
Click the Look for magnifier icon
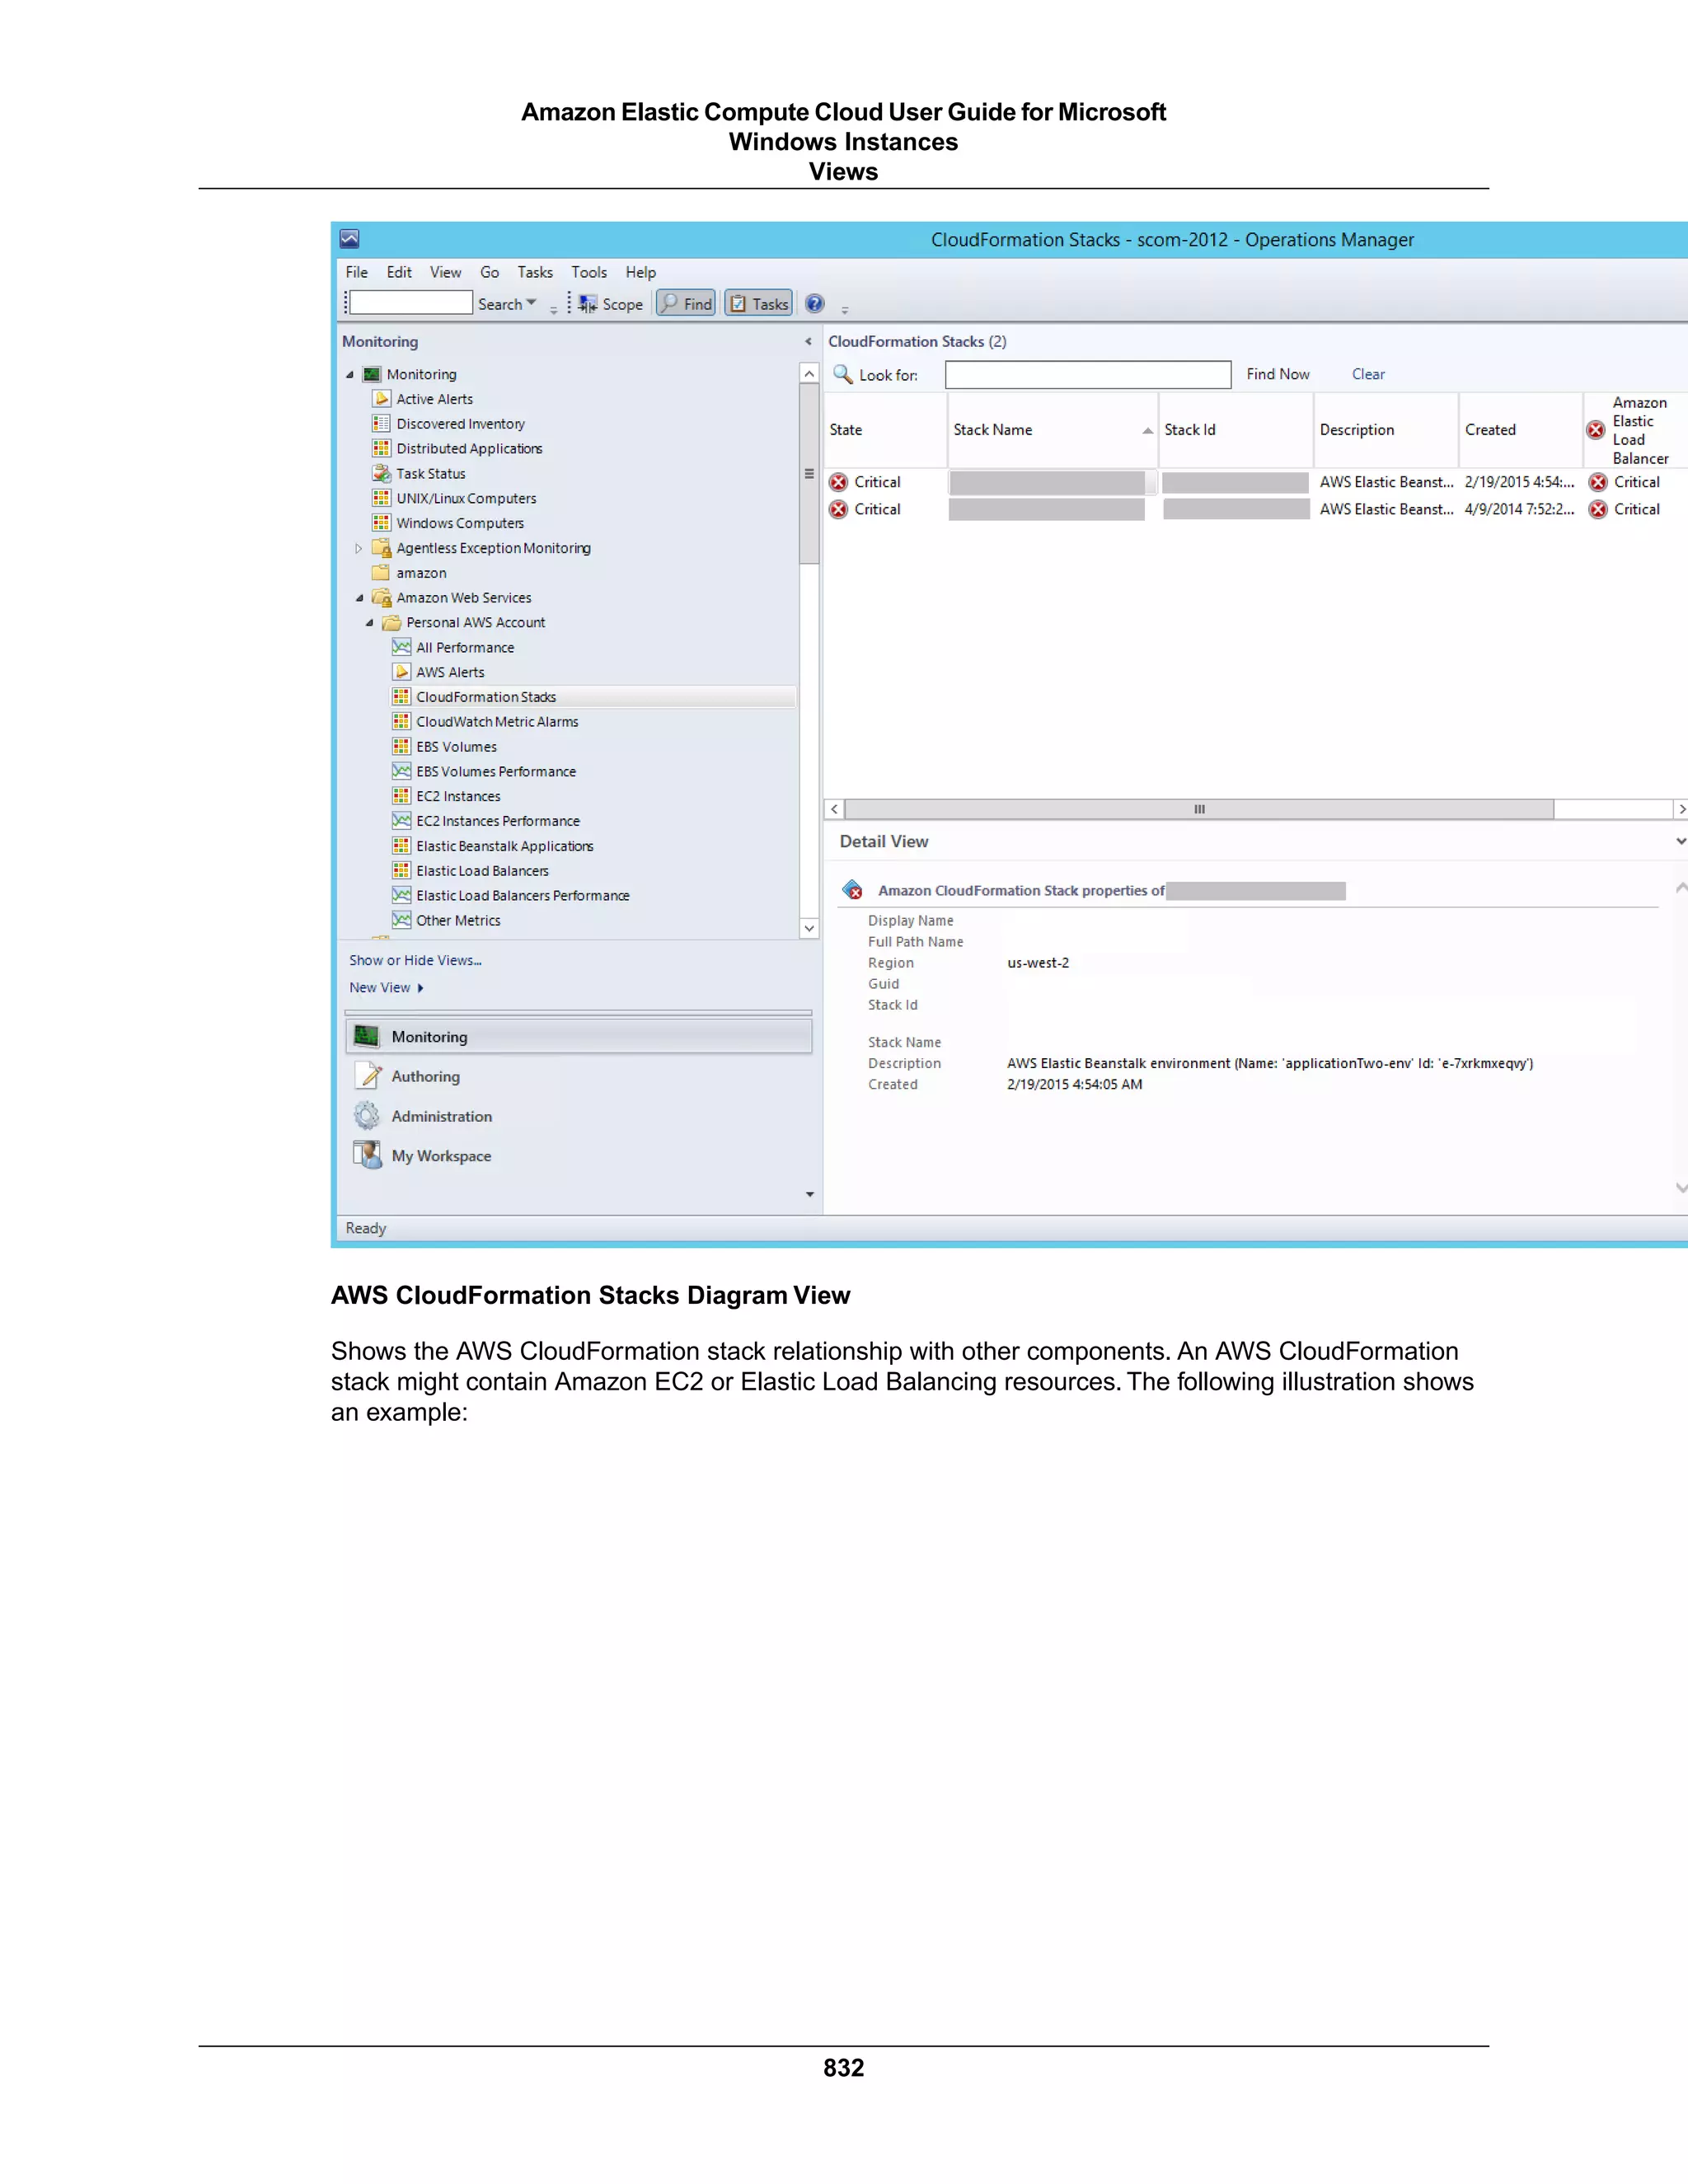843,374
